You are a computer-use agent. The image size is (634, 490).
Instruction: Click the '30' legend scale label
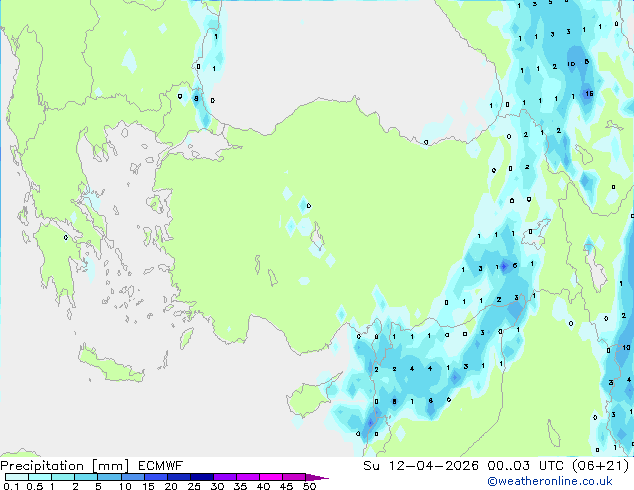point(217,486)
